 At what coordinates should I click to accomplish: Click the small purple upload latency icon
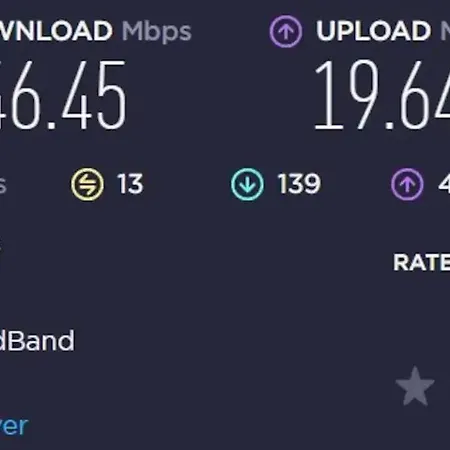point(407,184)
